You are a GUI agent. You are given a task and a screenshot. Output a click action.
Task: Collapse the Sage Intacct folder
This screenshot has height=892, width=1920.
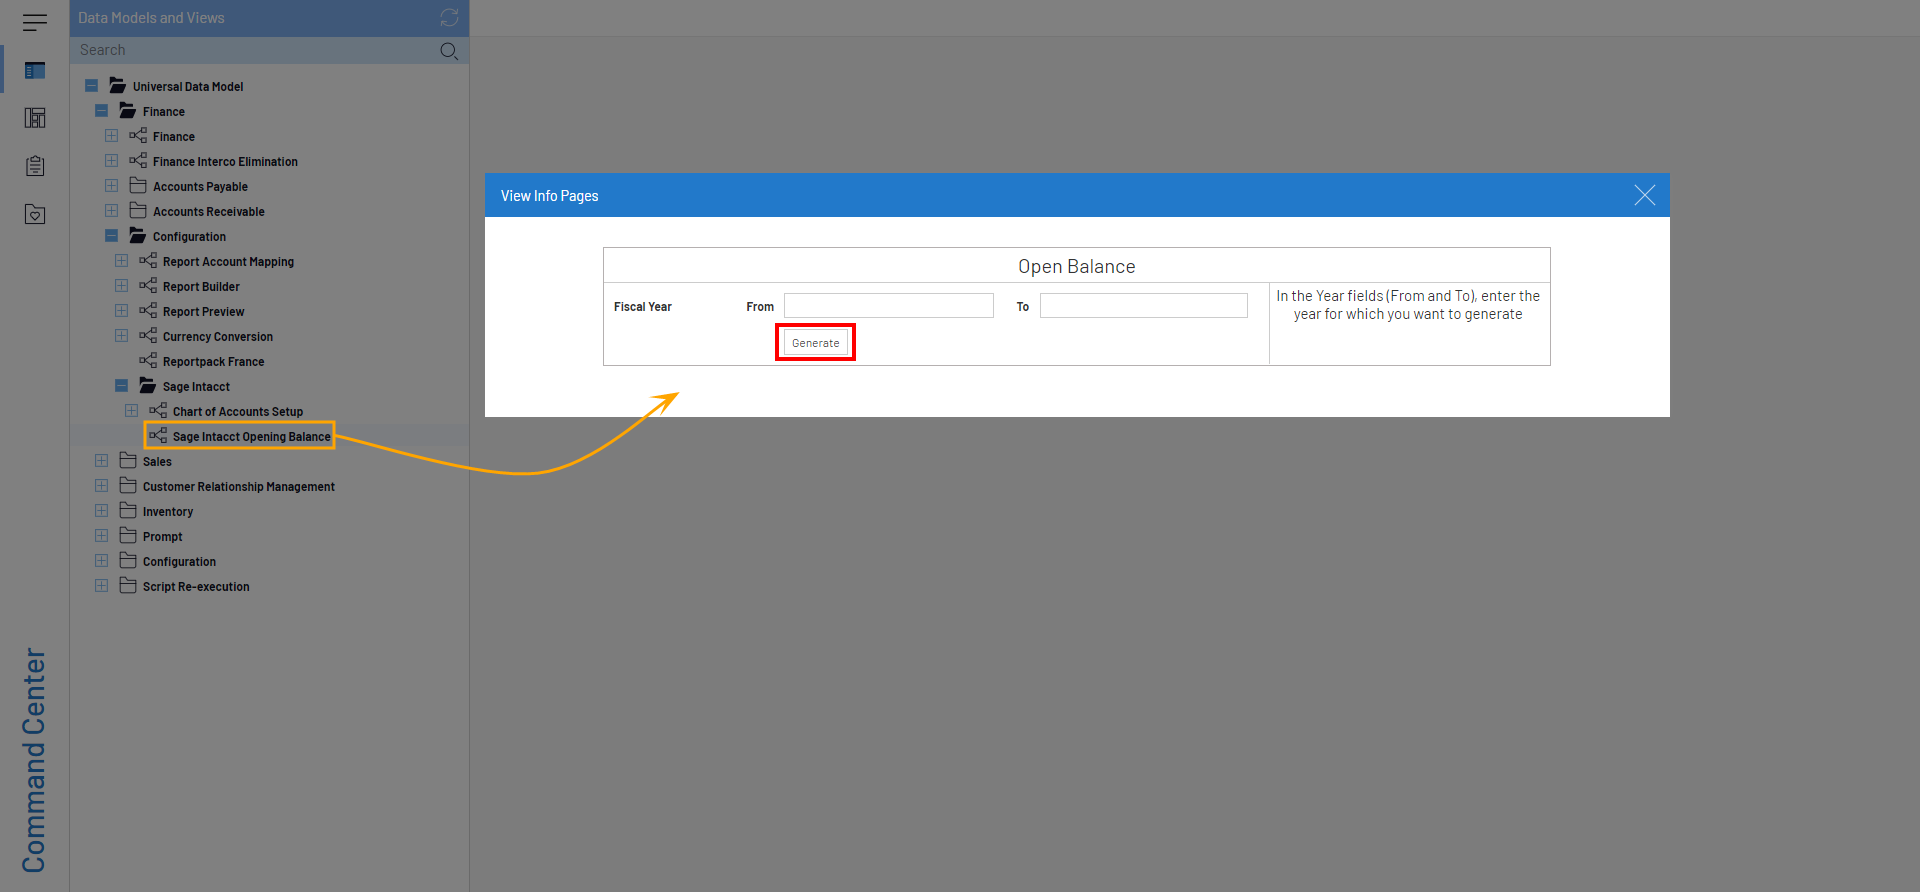(x=122, y=386)
